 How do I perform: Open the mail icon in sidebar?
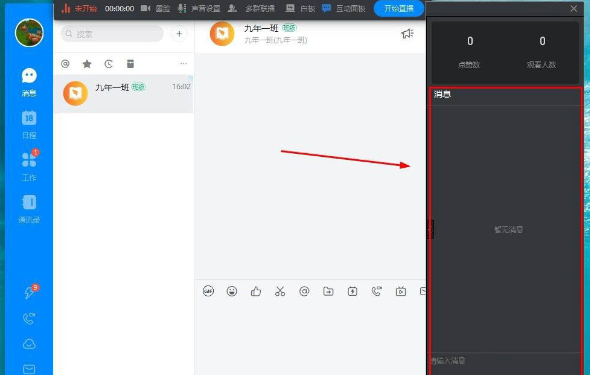(29, 369)
